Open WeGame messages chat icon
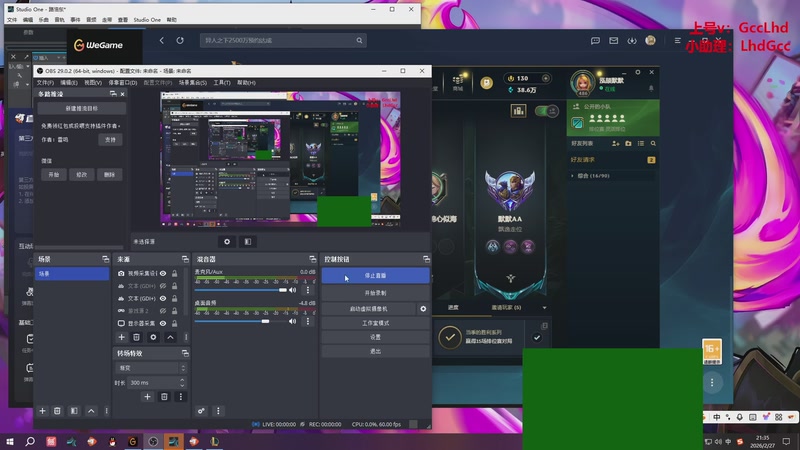 [595, 40]
